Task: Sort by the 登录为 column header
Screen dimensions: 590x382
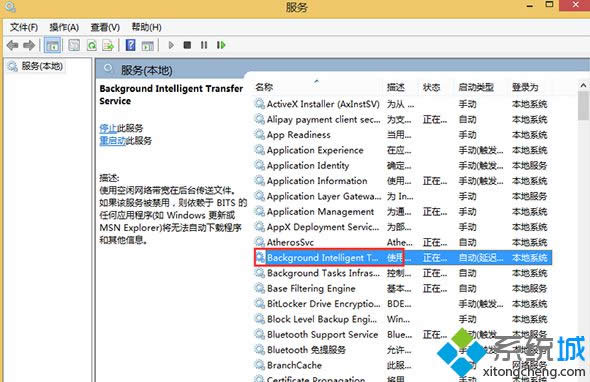Action: [x=525, y=87]
